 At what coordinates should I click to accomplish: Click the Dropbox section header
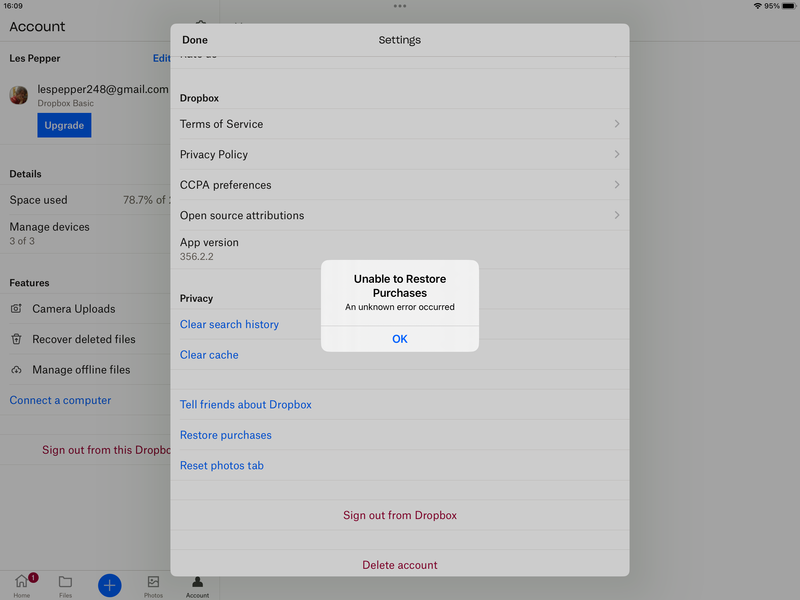pyautogui.click(x=199, y=98)
